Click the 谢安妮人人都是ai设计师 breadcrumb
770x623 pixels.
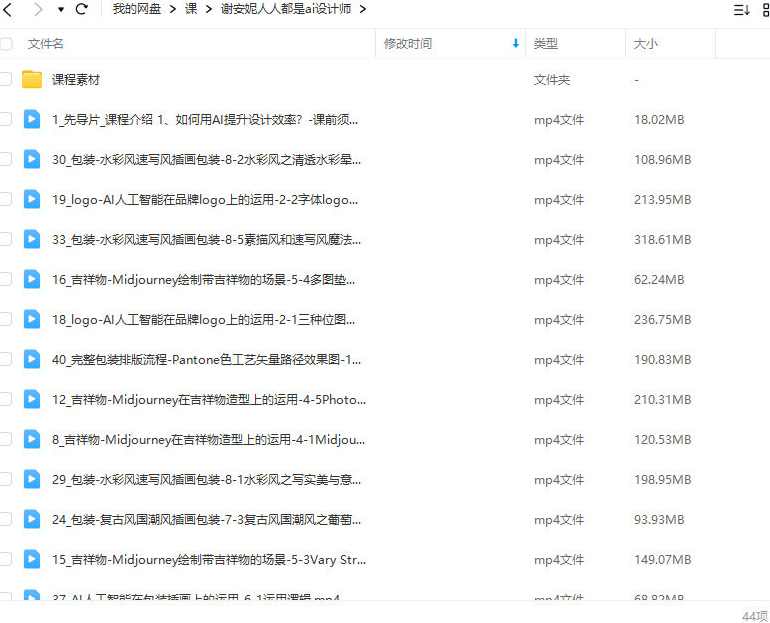[286, 9]
